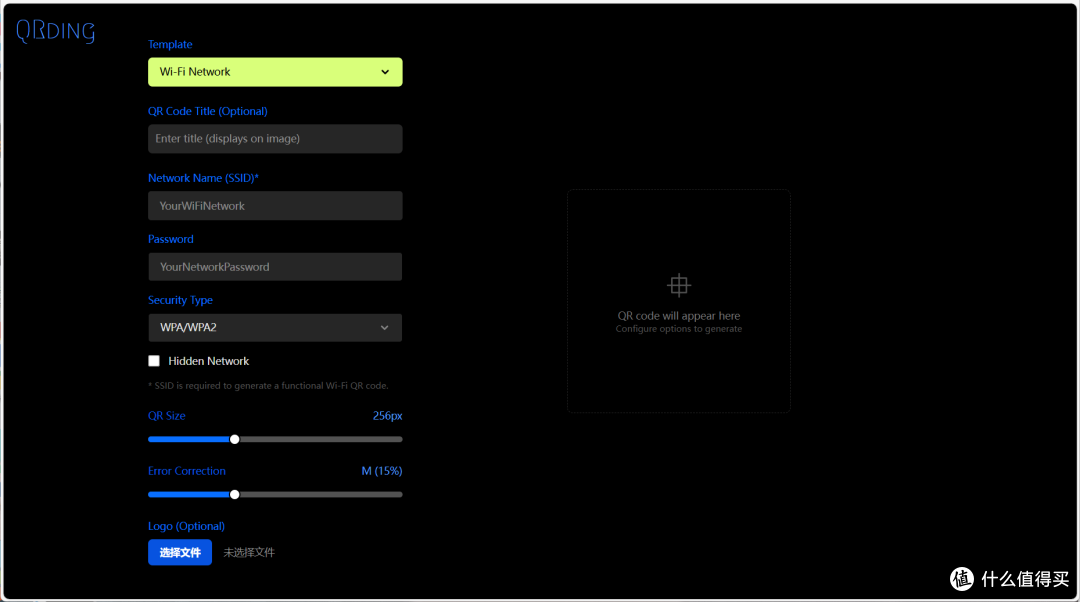Click the Network Name (SSID) label
The image size is (1080, 602).
click(x=203, y=178)
